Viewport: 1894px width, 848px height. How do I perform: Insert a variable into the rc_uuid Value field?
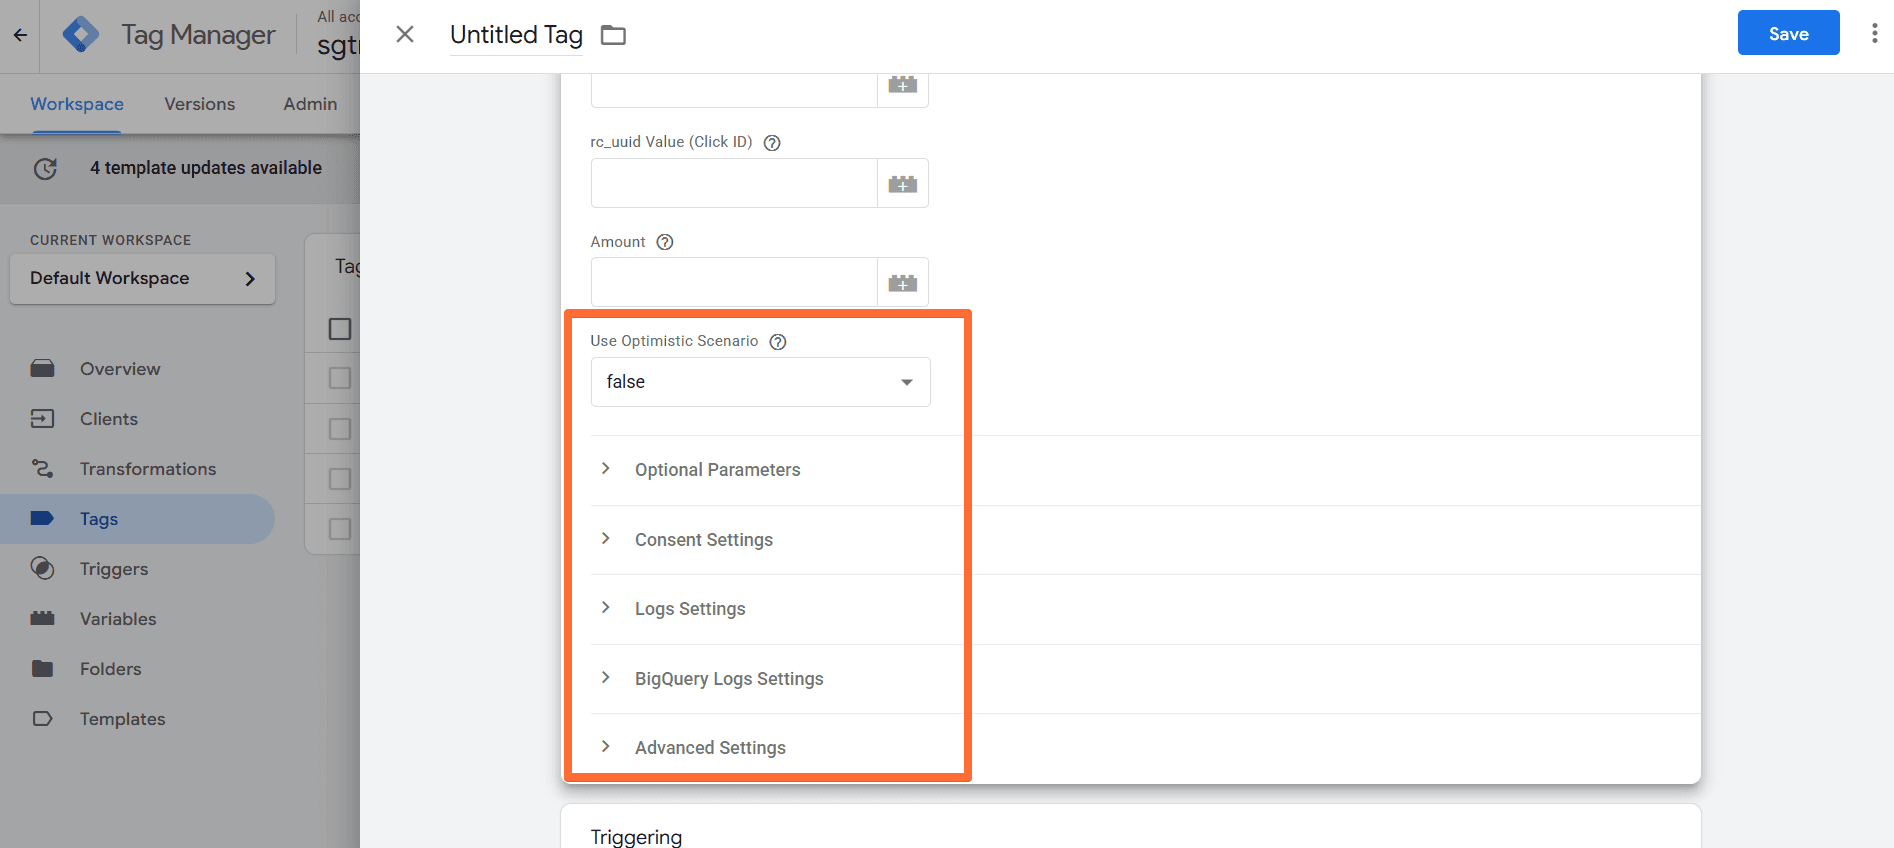tap(902, 183)
